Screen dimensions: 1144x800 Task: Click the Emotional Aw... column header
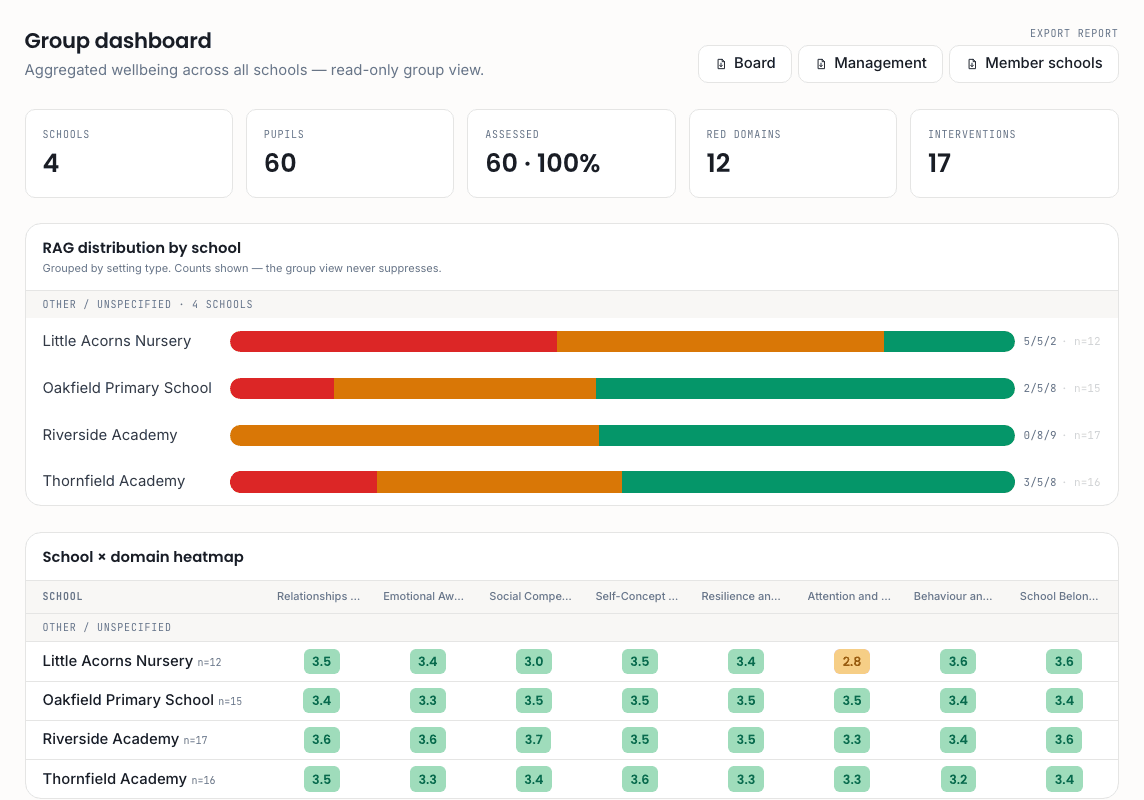(x=424, y=597)
